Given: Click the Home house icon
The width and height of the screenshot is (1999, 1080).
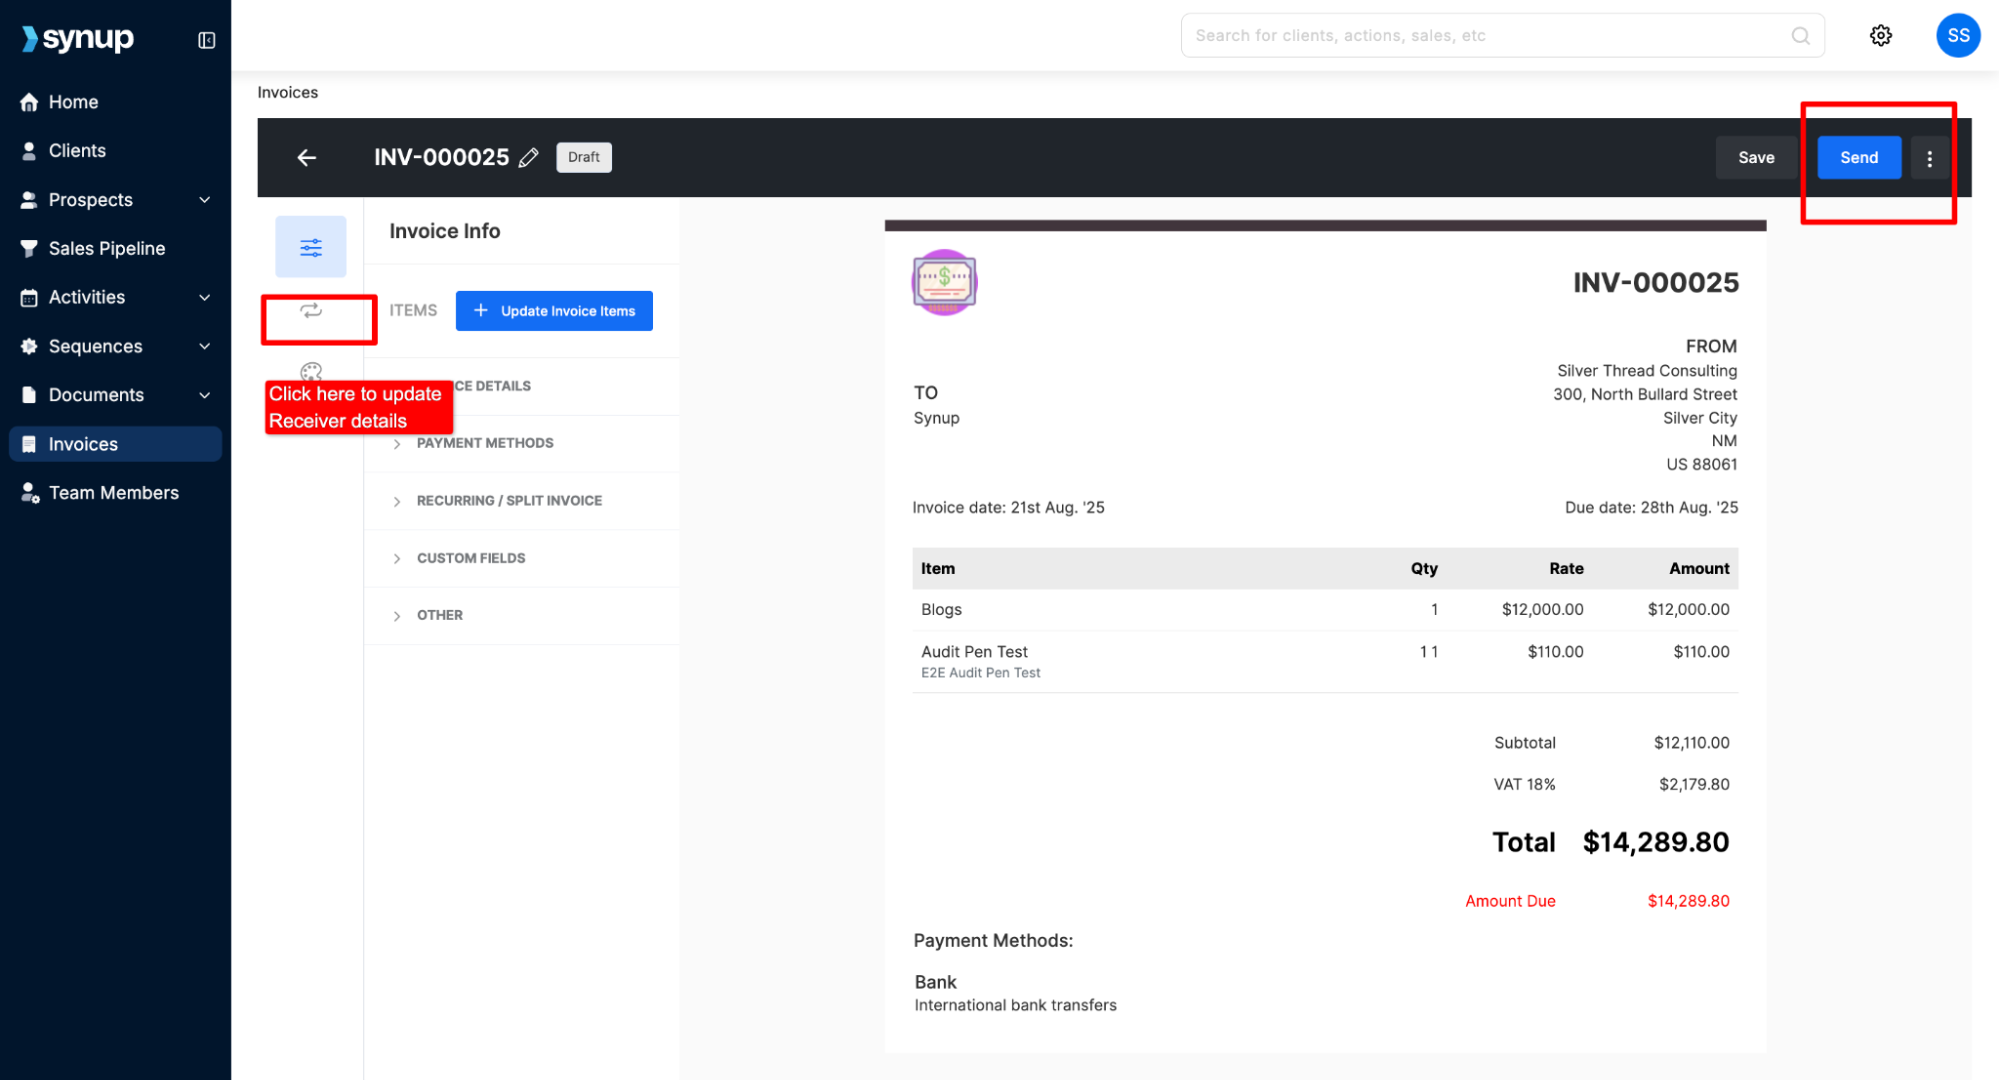Looking at the screenshot, I should [29, 102].
